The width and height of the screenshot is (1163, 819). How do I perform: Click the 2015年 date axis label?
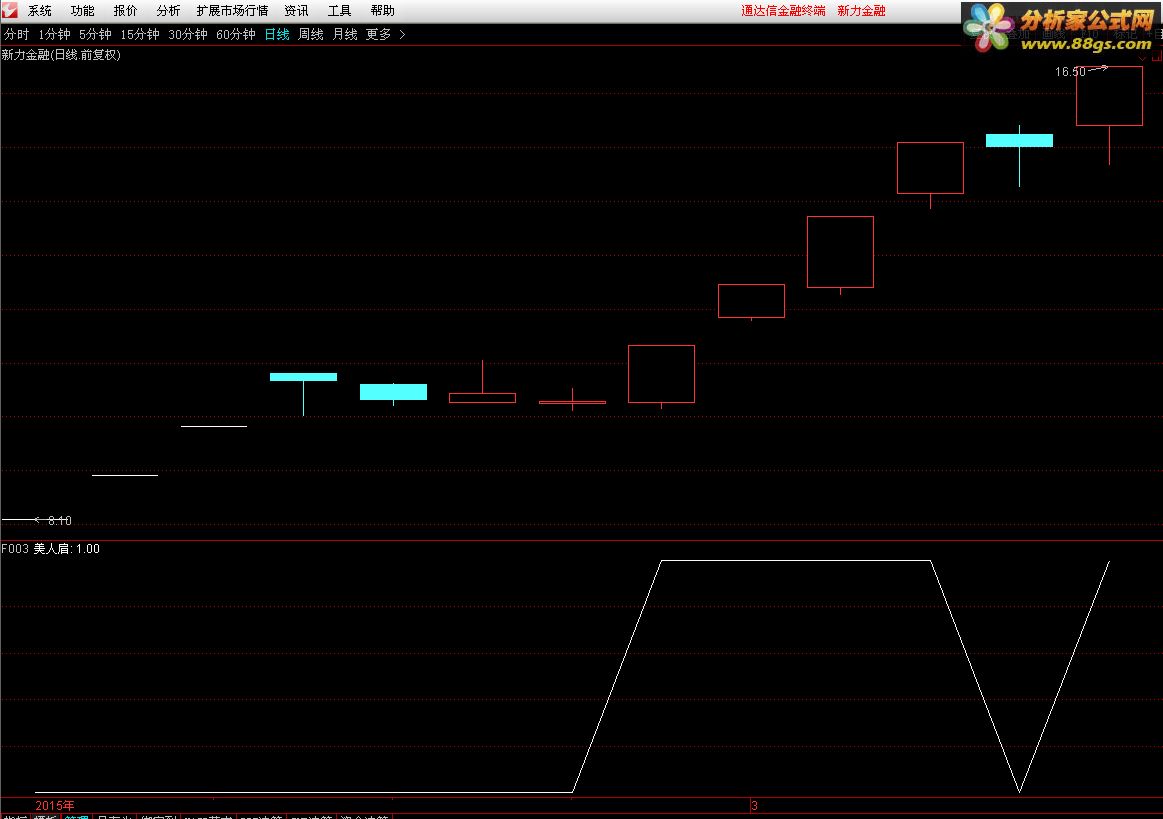coord(55,806)
